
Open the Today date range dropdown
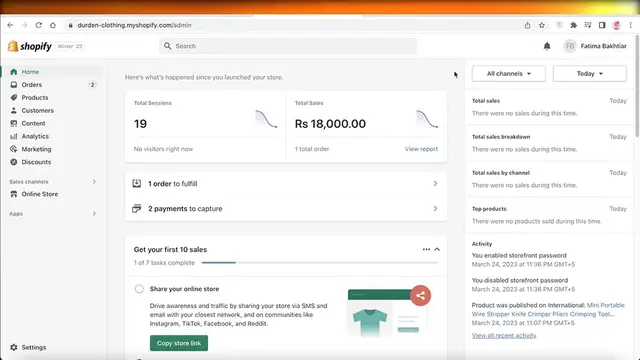tap(589, 73)
